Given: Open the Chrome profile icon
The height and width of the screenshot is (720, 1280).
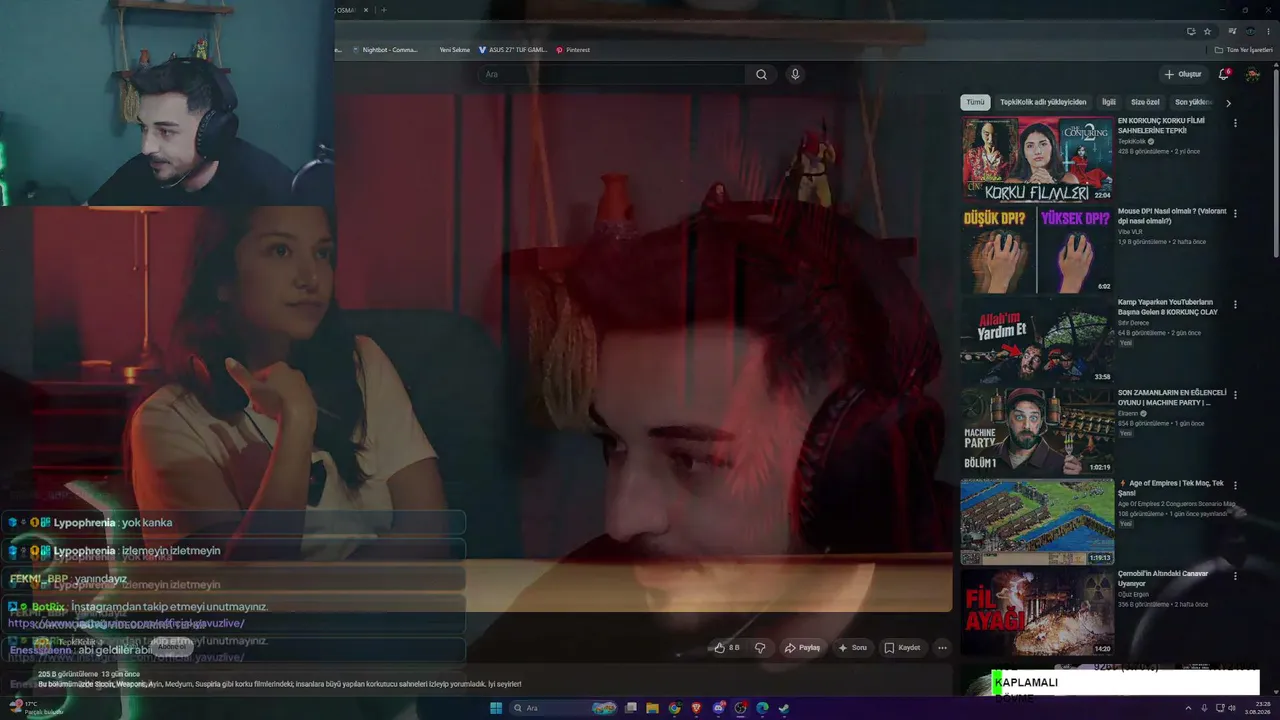Looking at the screenshot, I should pos(1250,31).
